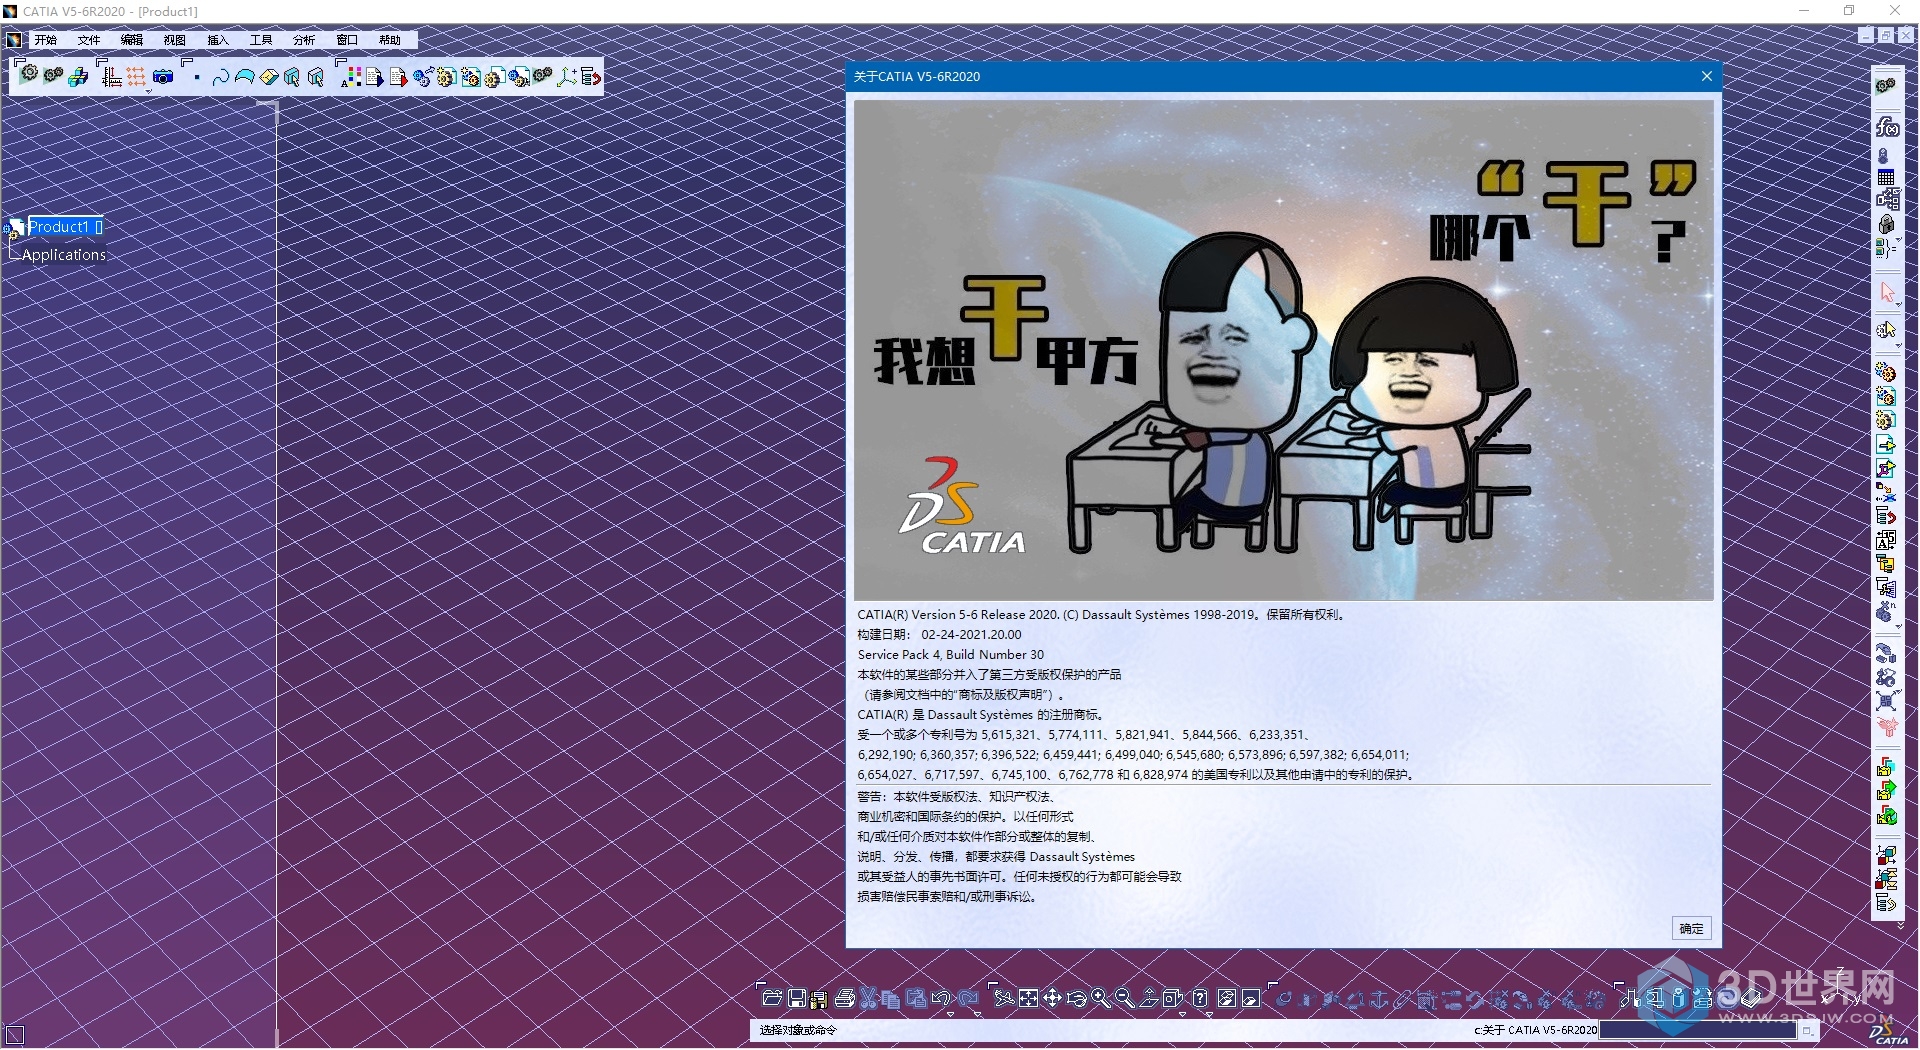The height and width of the screenshot is (1050, 1920).
Task: Click the list with red undo arrow icon
Action: click(x=591, y=76)
